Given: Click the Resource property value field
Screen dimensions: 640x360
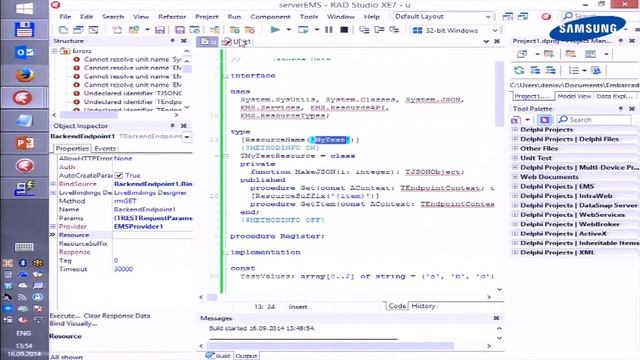Looking at the screenshot, I should (152, 235).
